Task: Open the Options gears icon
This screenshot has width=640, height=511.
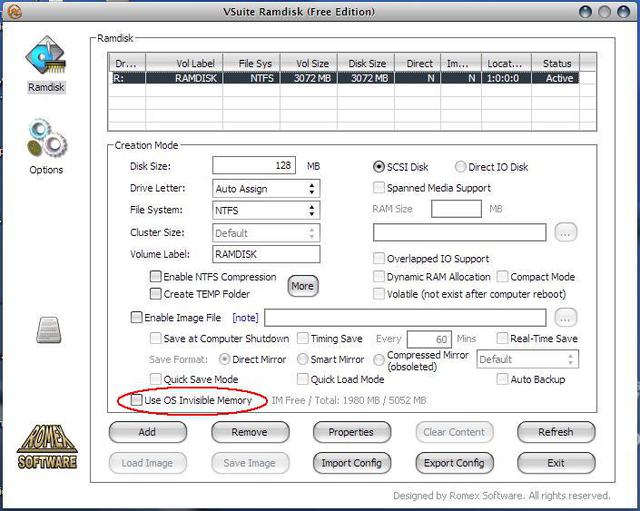Action: coord(47,139)
